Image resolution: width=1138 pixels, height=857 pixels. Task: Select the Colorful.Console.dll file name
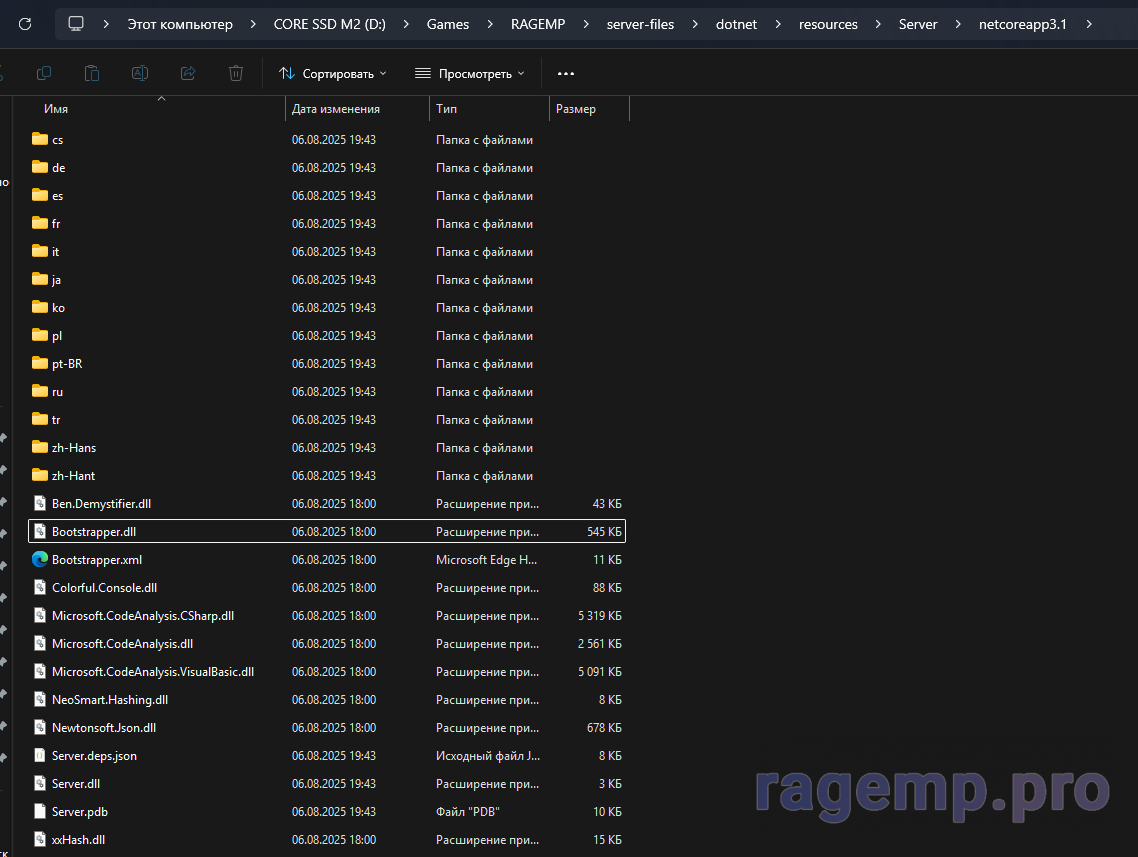(105, 588)
